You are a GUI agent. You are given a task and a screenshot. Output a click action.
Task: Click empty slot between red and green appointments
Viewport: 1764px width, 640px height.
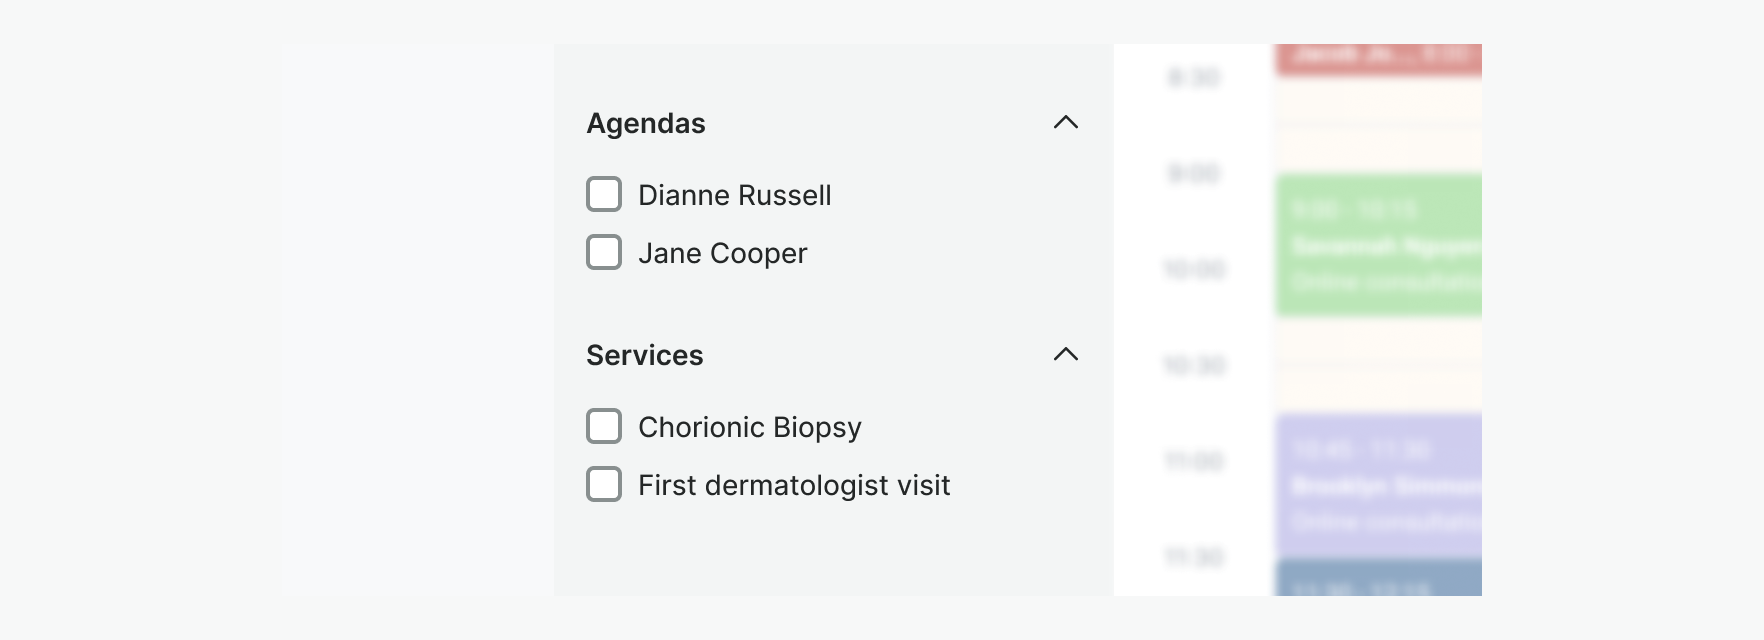tap(1378, 125)
